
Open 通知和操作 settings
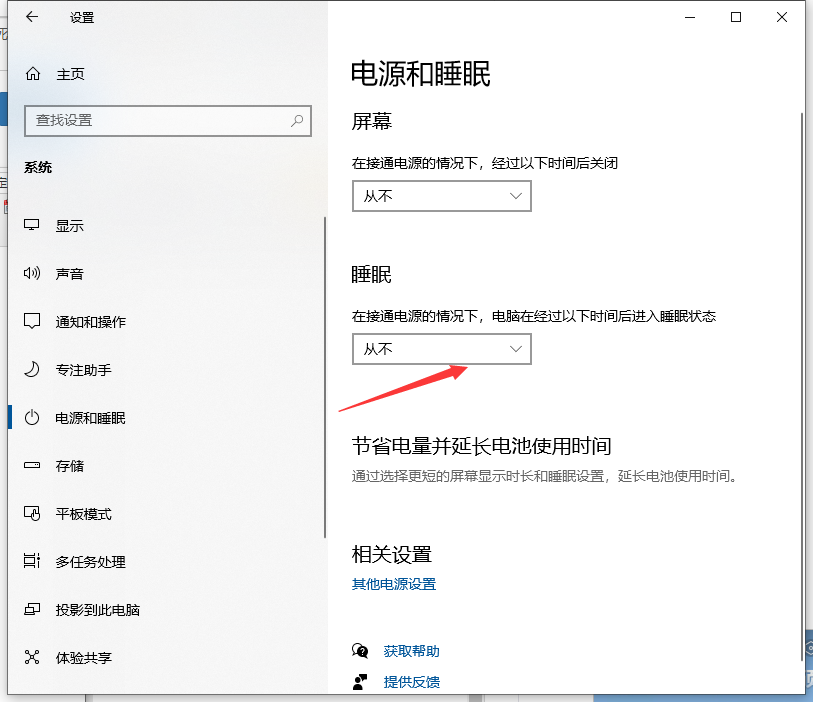pyautogui.click(x=91, y=322)
